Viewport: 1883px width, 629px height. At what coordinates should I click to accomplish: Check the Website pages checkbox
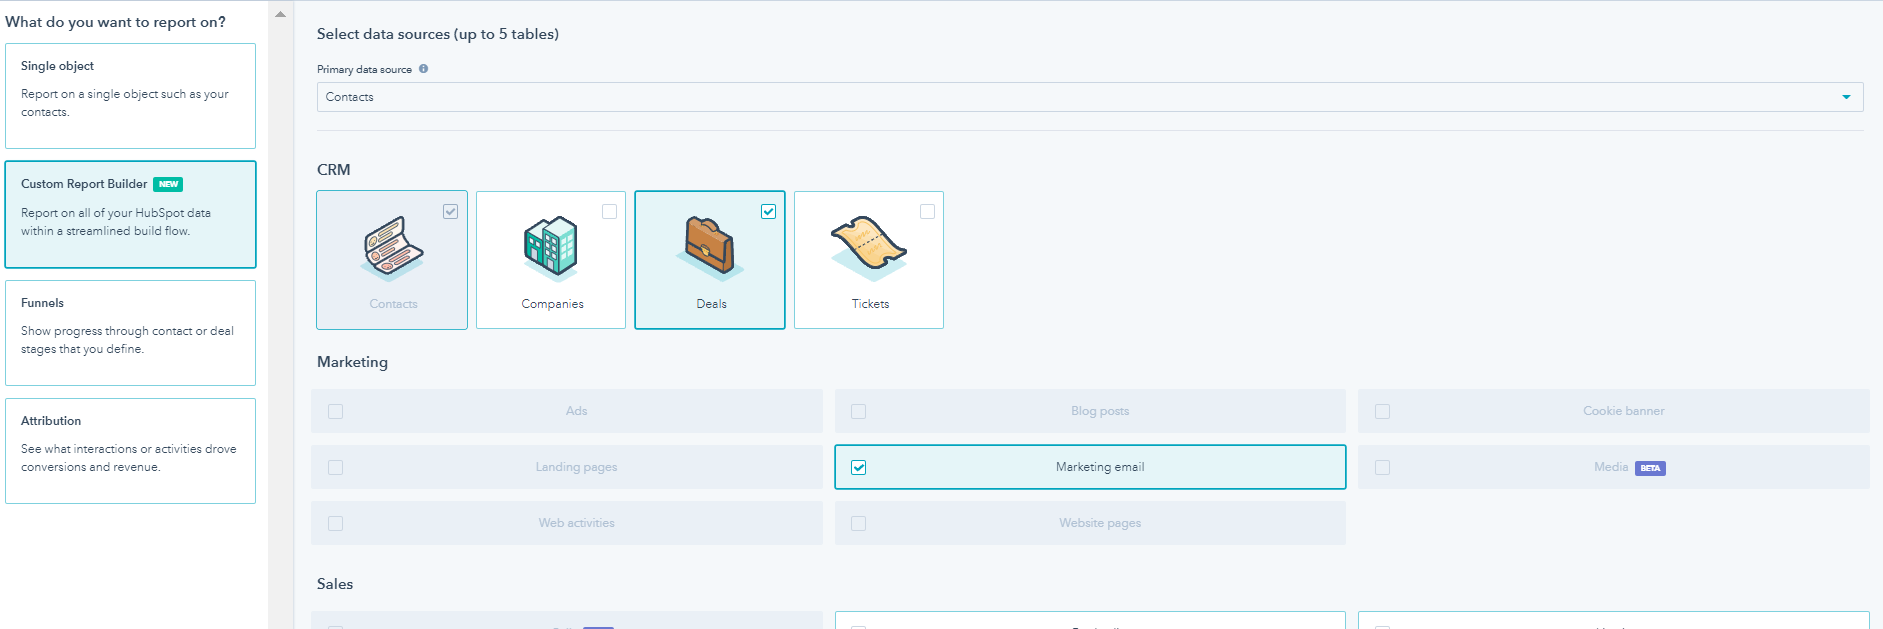click(859, 524)
